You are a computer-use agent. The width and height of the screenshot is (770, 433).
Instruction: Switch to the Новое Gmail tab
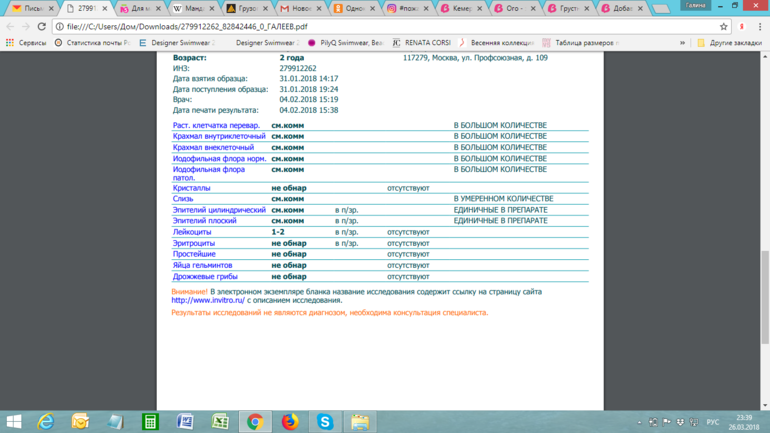pyautogui.click(x=298, y=8)
